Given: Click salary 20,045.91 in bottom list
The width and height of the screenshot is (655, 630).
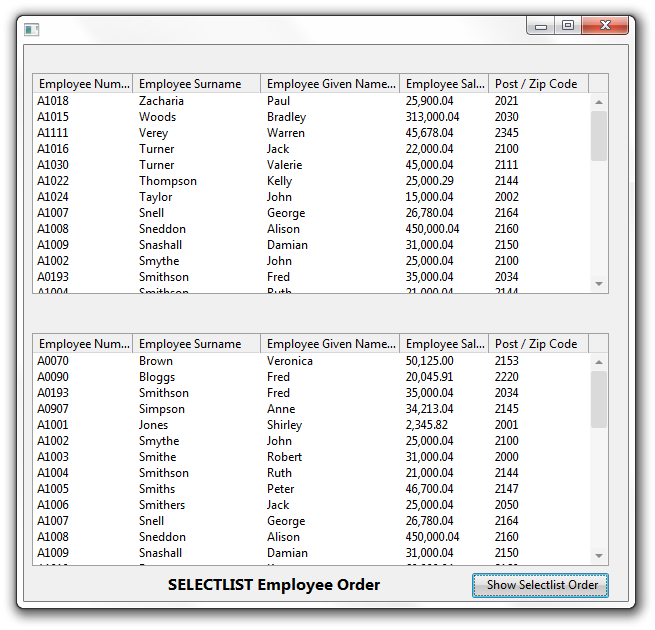Looking at the screenshot, I should tap(429, 377).
